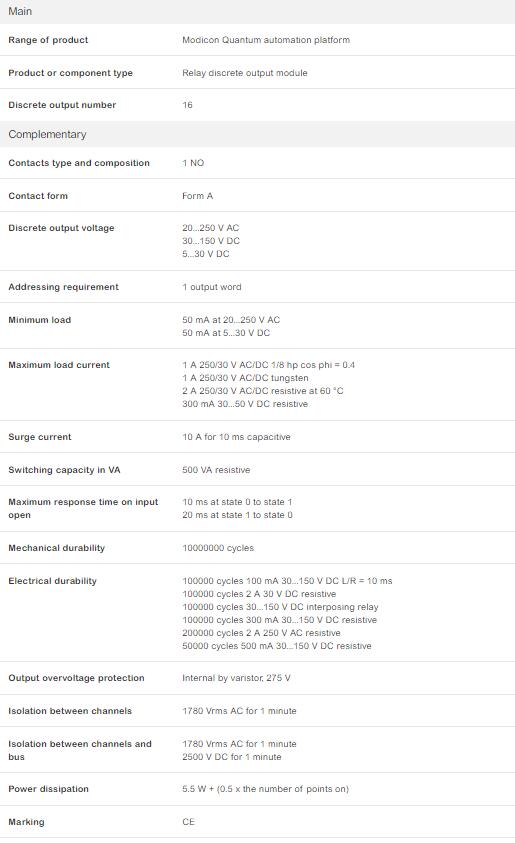Select the Mechanical durability label
Screen dimensions: 515x843
(x=56, y=548)
